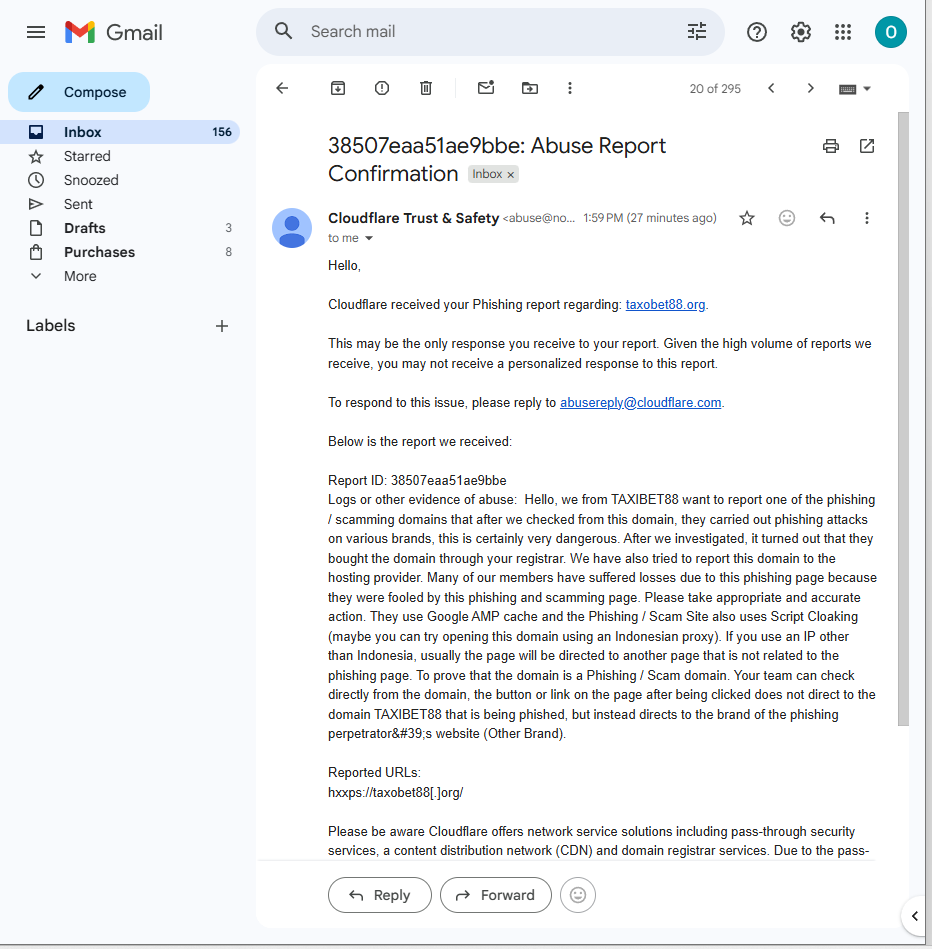Open the Purchases category
932x949 pixels.
(x=99, y=252)
